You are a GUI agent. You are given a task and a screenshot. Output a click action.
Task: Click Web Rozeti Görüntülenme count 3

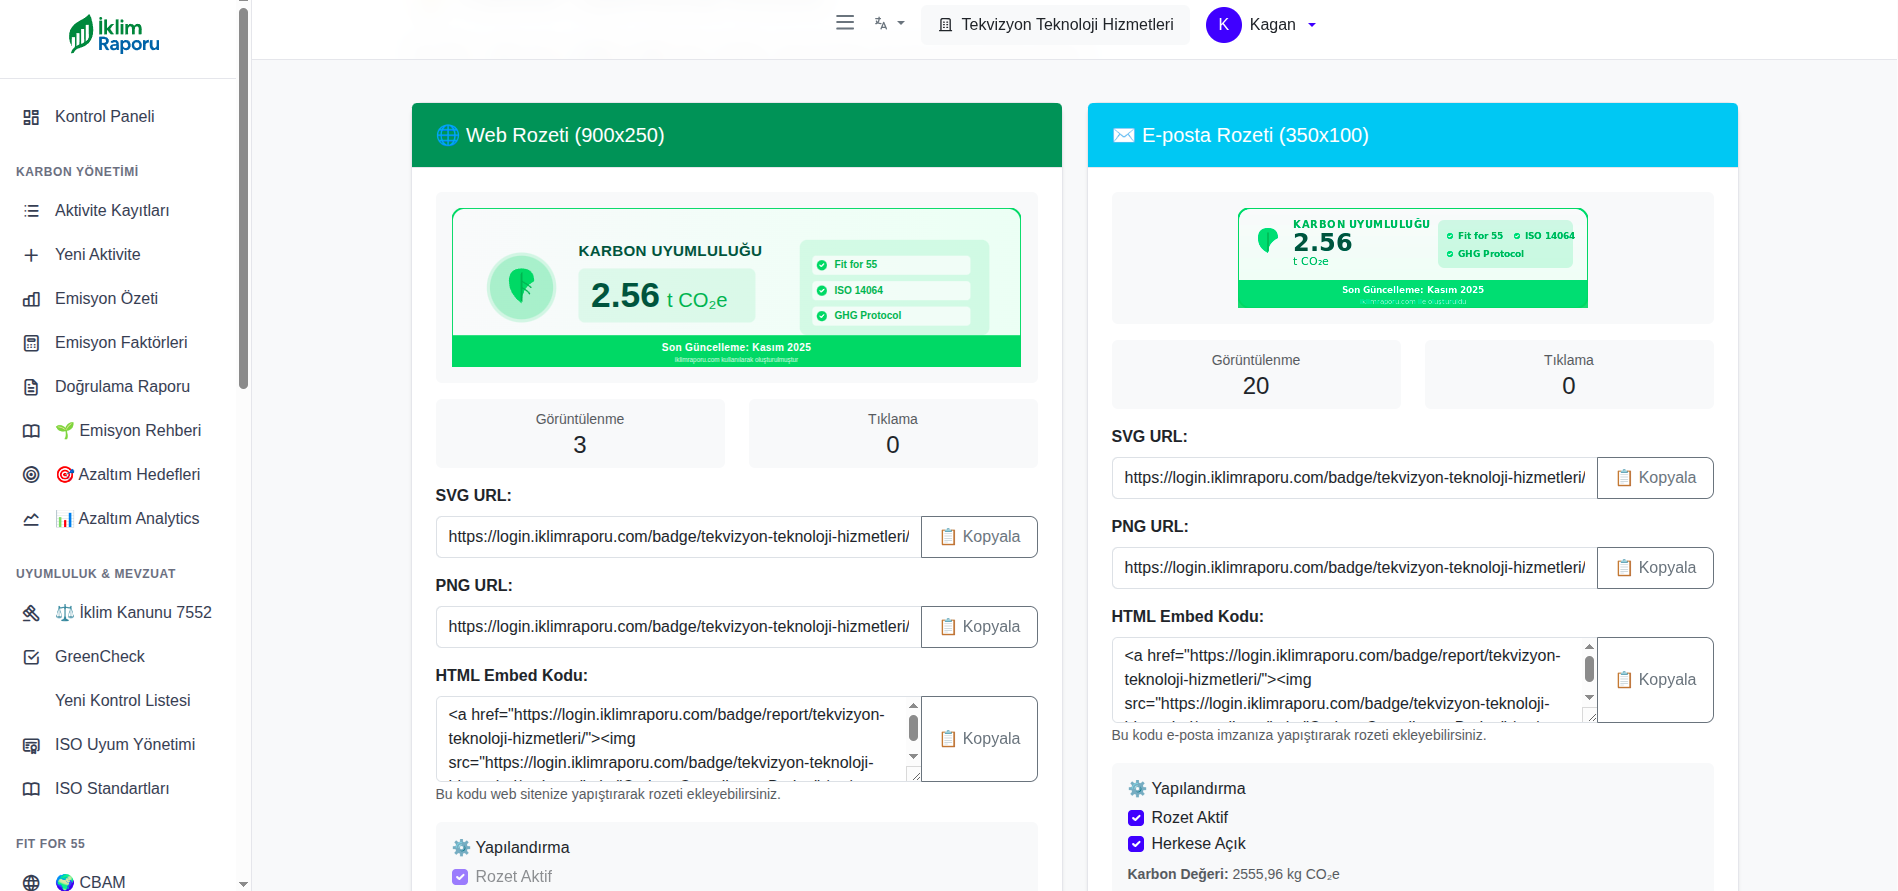point(580,445)
